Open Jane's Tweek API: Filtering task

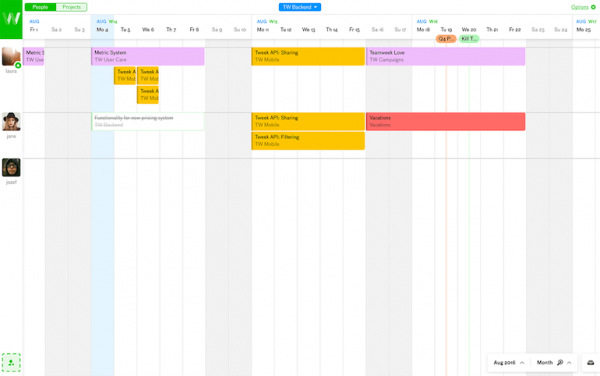[x=308, y=141]
